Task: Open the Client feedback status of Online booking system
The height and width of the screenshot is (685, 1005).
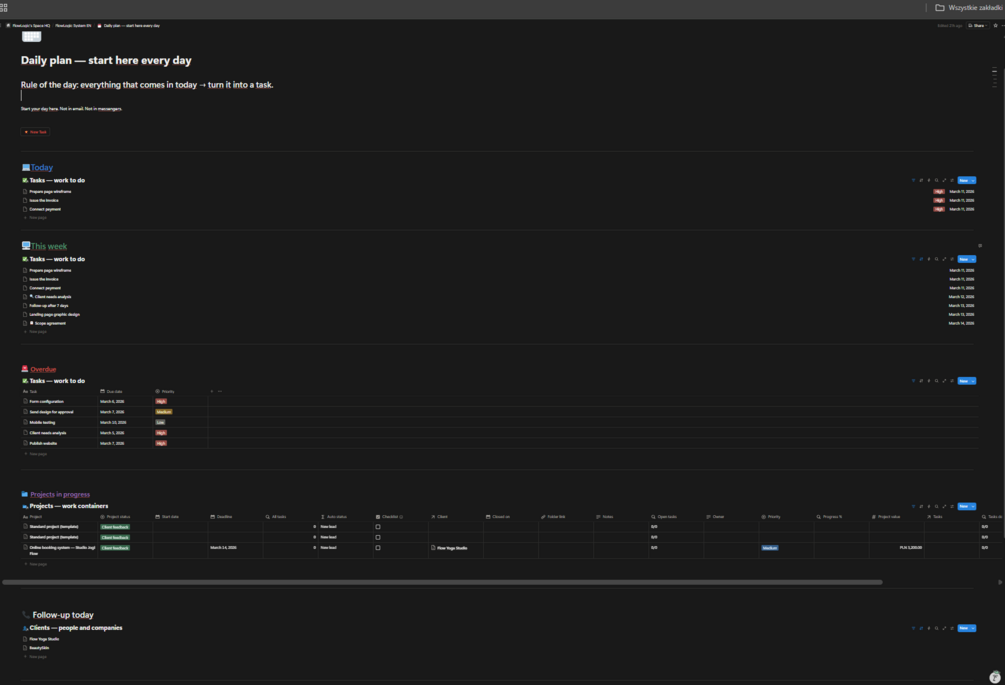Action: 115,548
